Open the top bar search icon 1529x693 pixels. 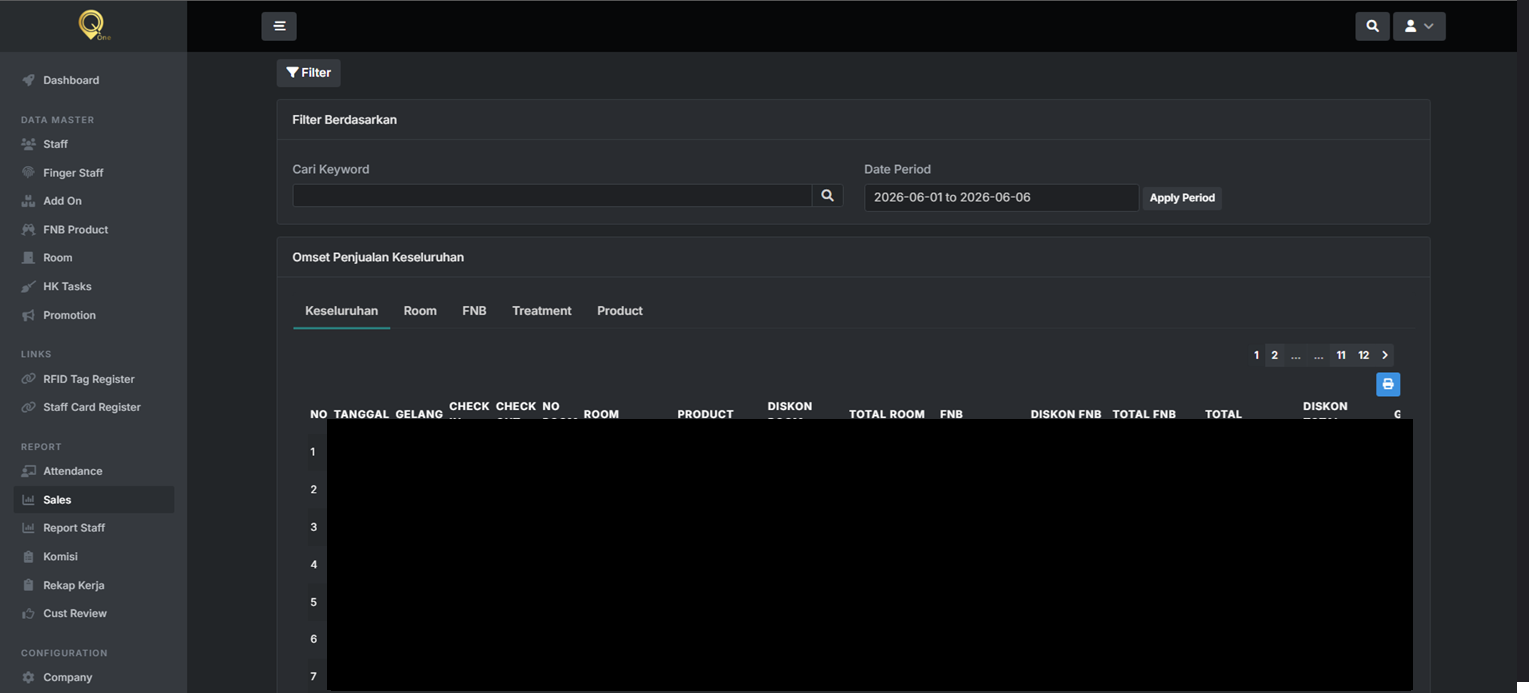1372,26
